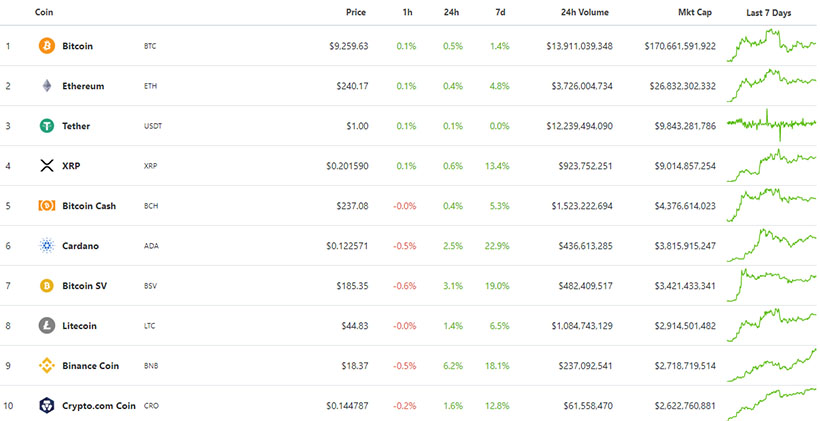This screenshot has width=820, height=421.
Task: Click Binance Coin 24h change 6.2%
Action: pyautogui.click(x=453, y=366)
